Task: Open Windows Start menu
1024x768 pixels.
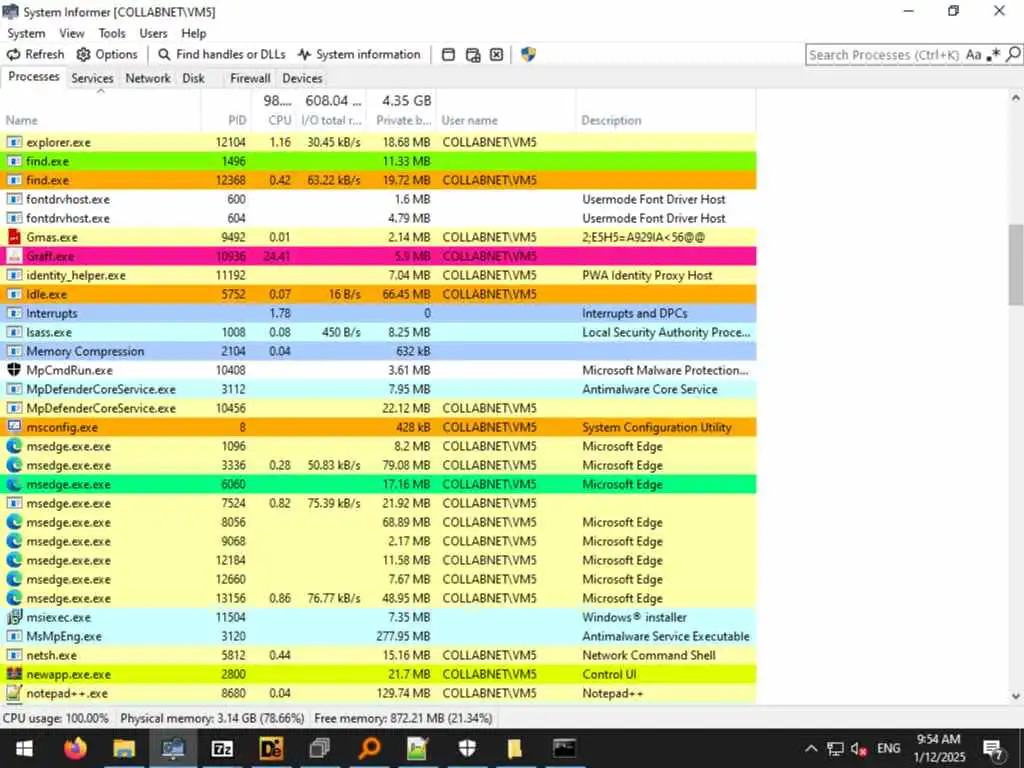Action: tap(24, 748)
